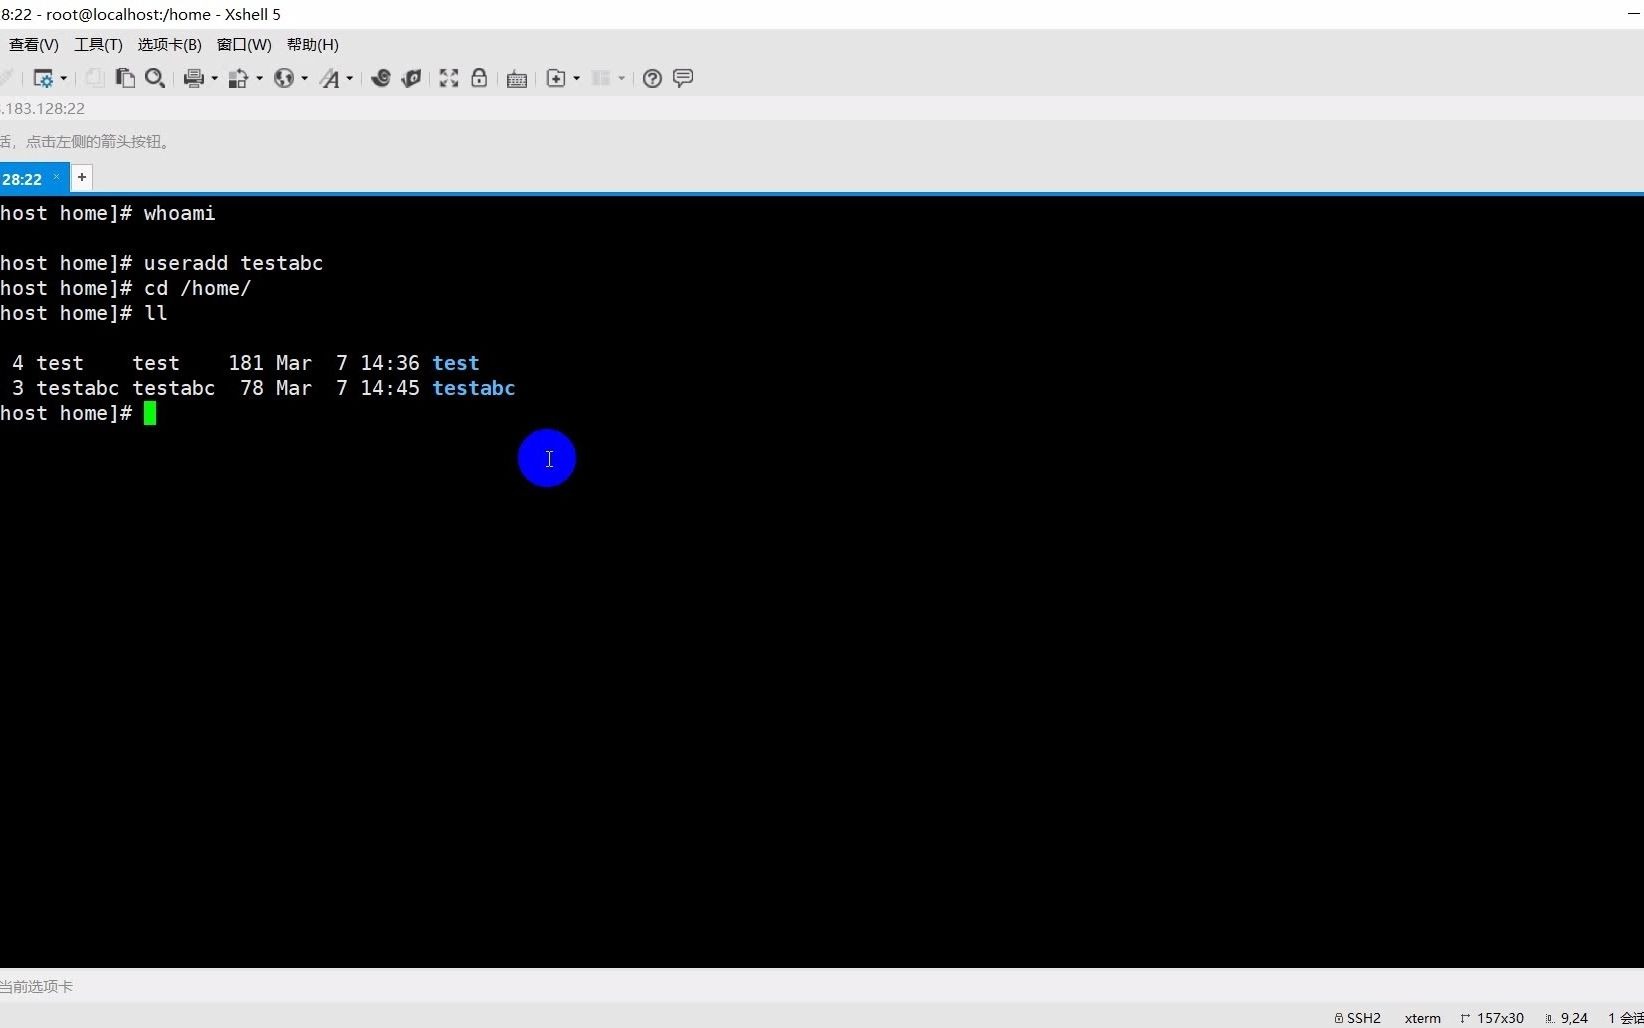Open session properties gear icon

[x=43, y=78]
